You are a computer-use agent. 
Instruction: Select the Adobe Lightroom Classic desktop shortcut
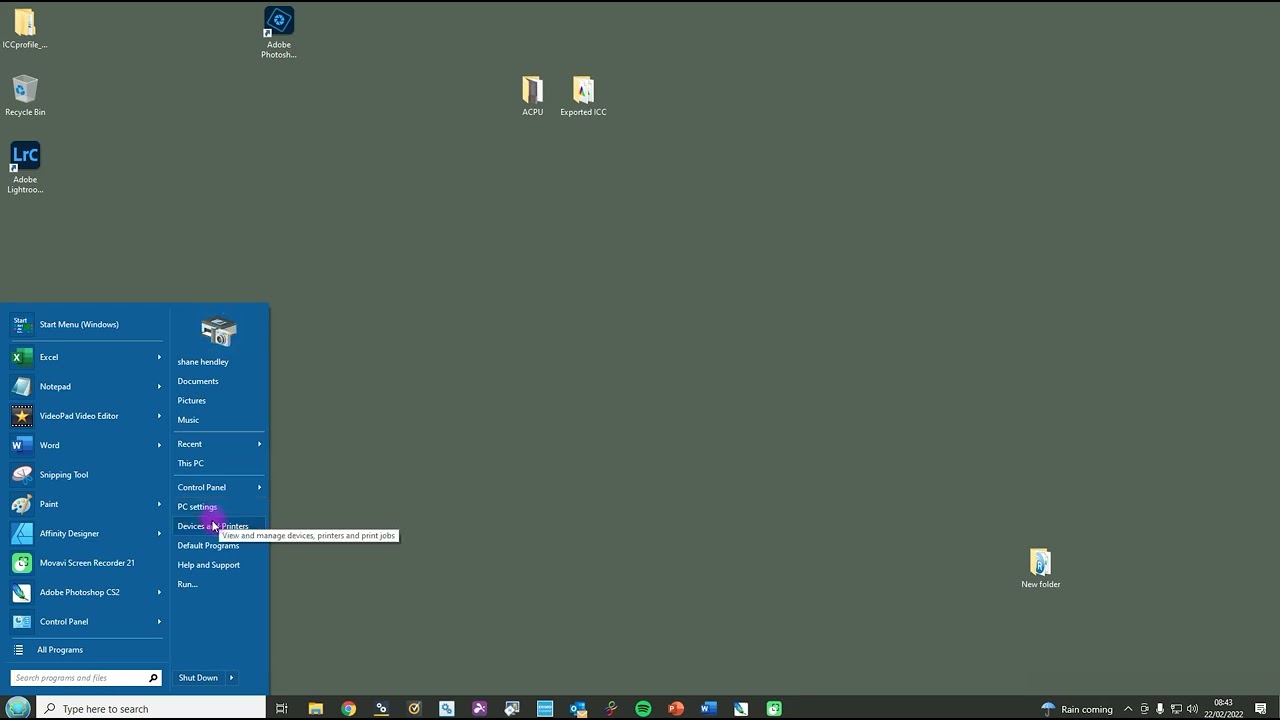click(x=25, y=168)
